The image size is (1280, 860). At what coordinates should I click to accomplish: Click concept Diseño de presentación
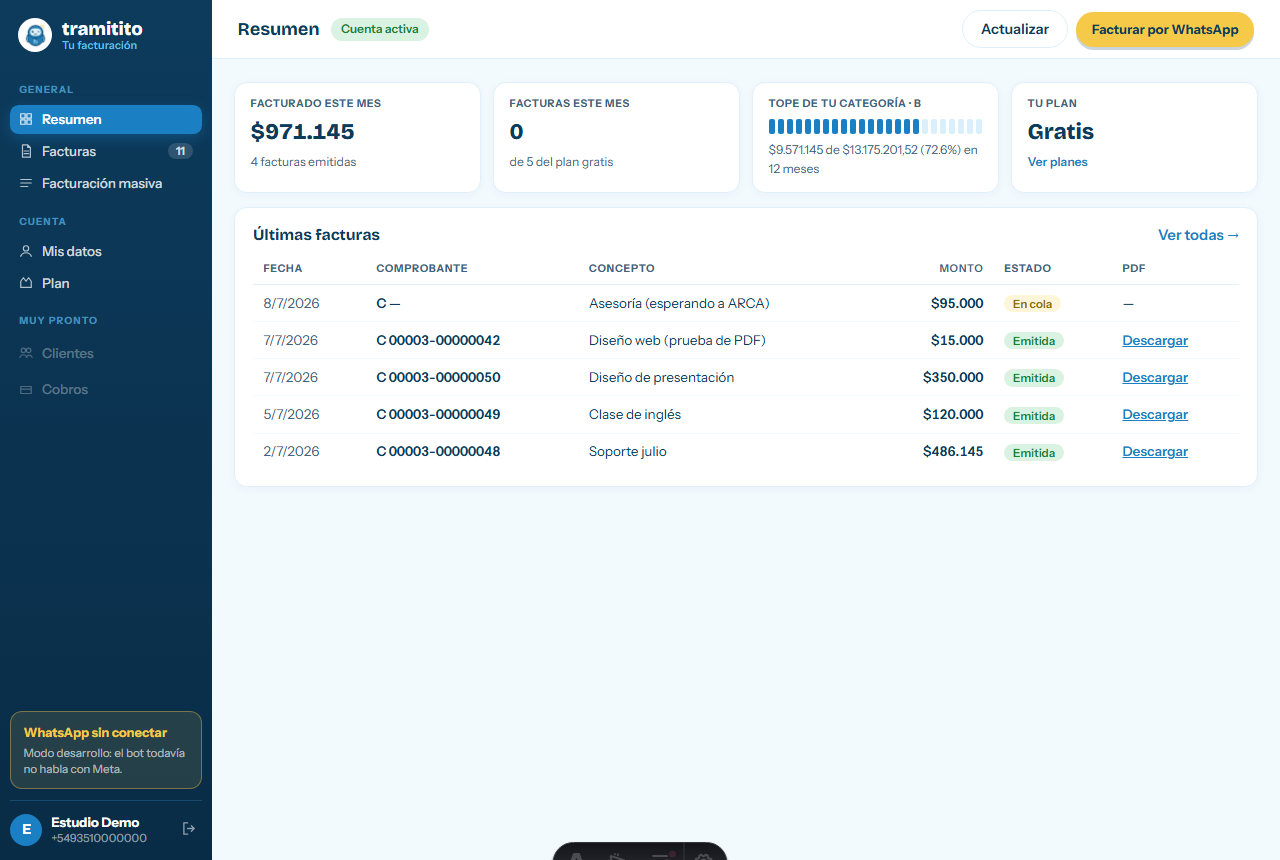point(662,377)
